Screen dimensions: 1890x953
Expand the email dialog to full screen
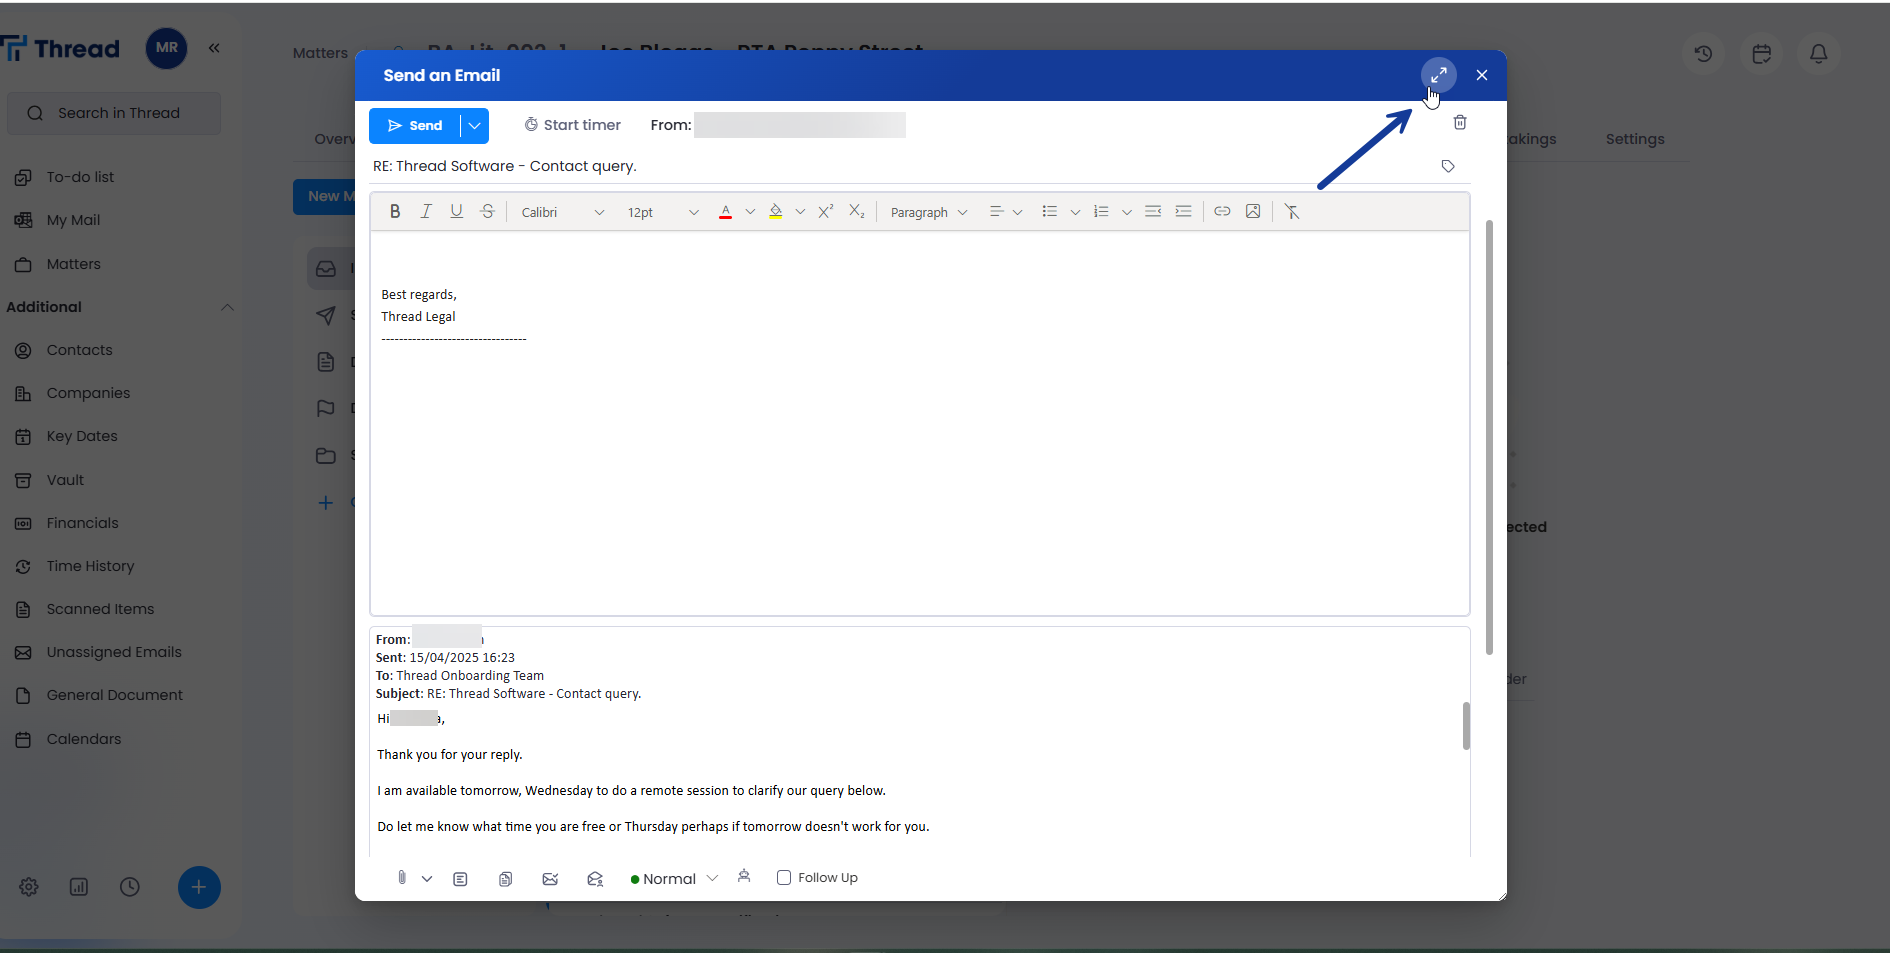click(x=1438, y=75)
